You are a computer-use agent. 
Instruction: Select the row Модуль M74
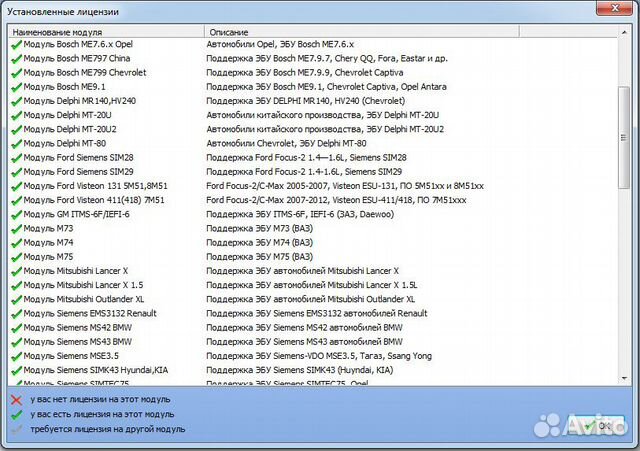(x=313, y=242)
